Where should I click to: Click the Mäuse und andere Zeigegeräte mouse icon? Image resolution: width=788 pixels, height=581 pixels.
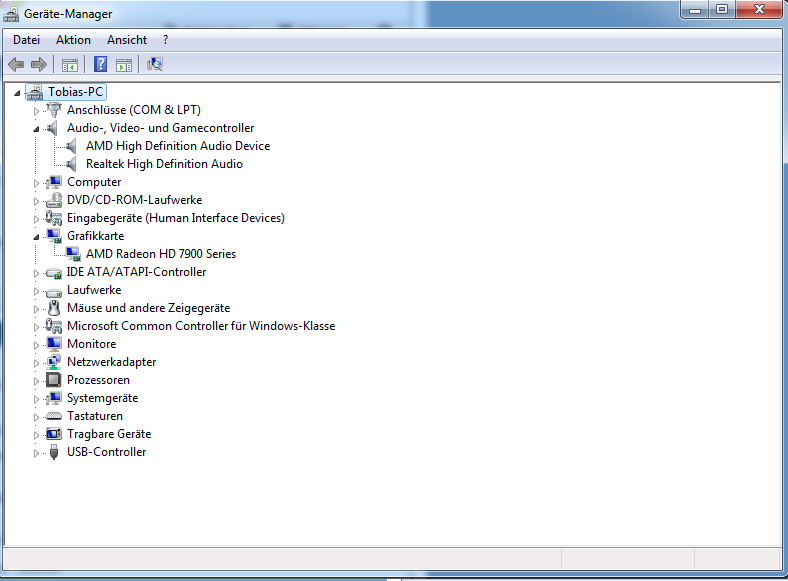click(x=54, y=308)
